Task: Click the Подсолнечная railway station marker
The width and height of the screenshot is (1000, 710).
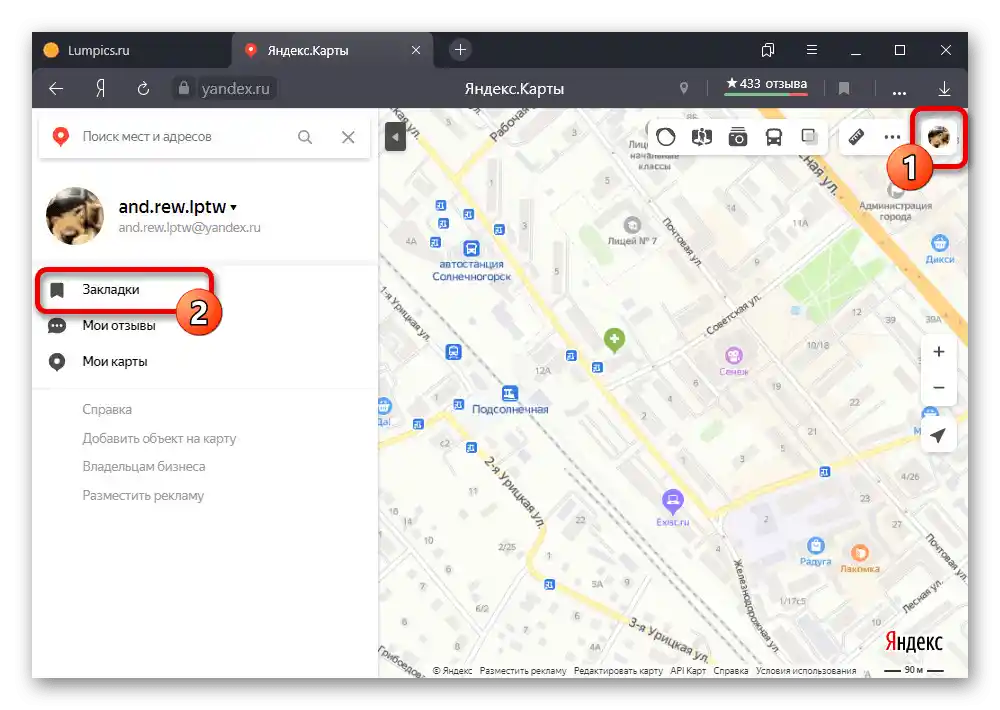Action: [x=510, y=393]
